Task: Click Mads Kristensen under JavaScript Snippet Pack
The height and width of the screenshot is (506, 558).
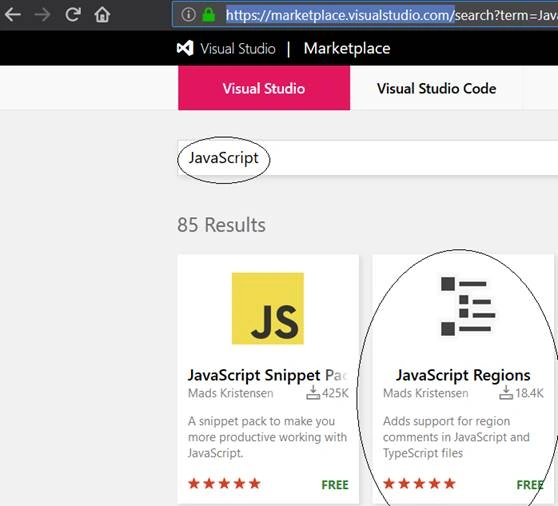Action: 231,393
